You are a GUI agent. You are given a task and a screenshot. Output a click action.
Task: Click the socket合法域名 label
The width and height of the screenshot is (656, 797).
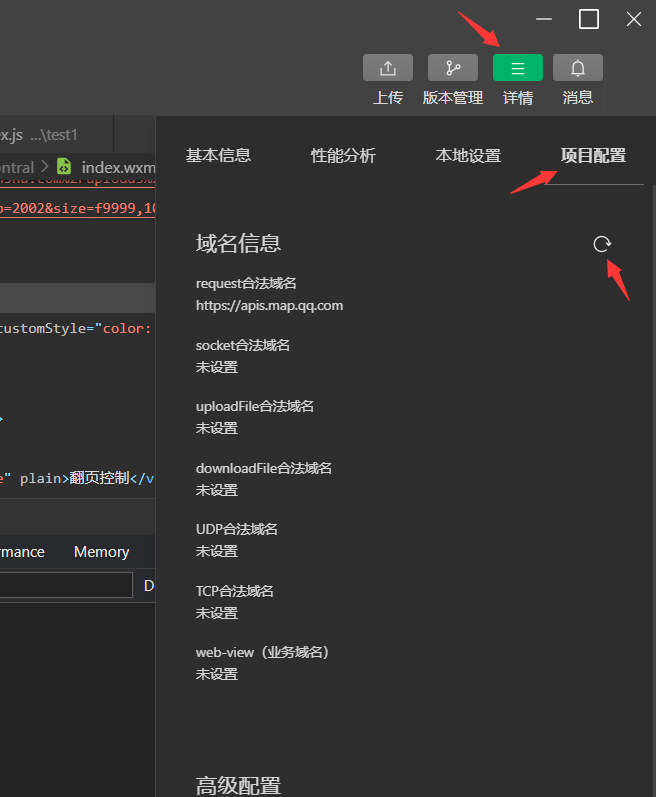[243, 345]
